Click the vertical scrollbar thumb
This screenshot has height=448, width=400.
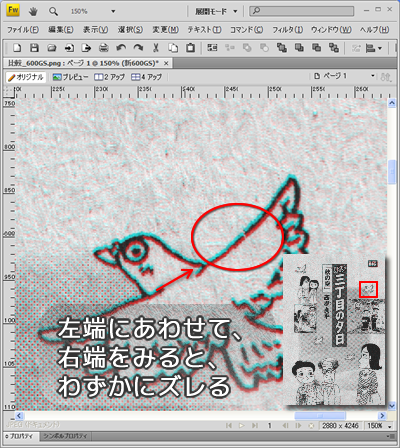392,172
